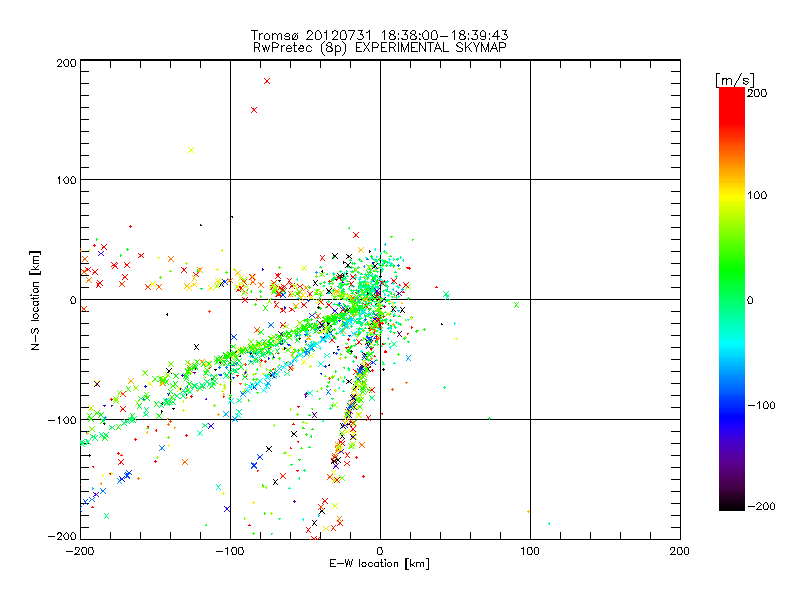This screenshot has height=600, width=800.
Task: Click the "-100" tick label on E-W axis
Action: point(230,551)
